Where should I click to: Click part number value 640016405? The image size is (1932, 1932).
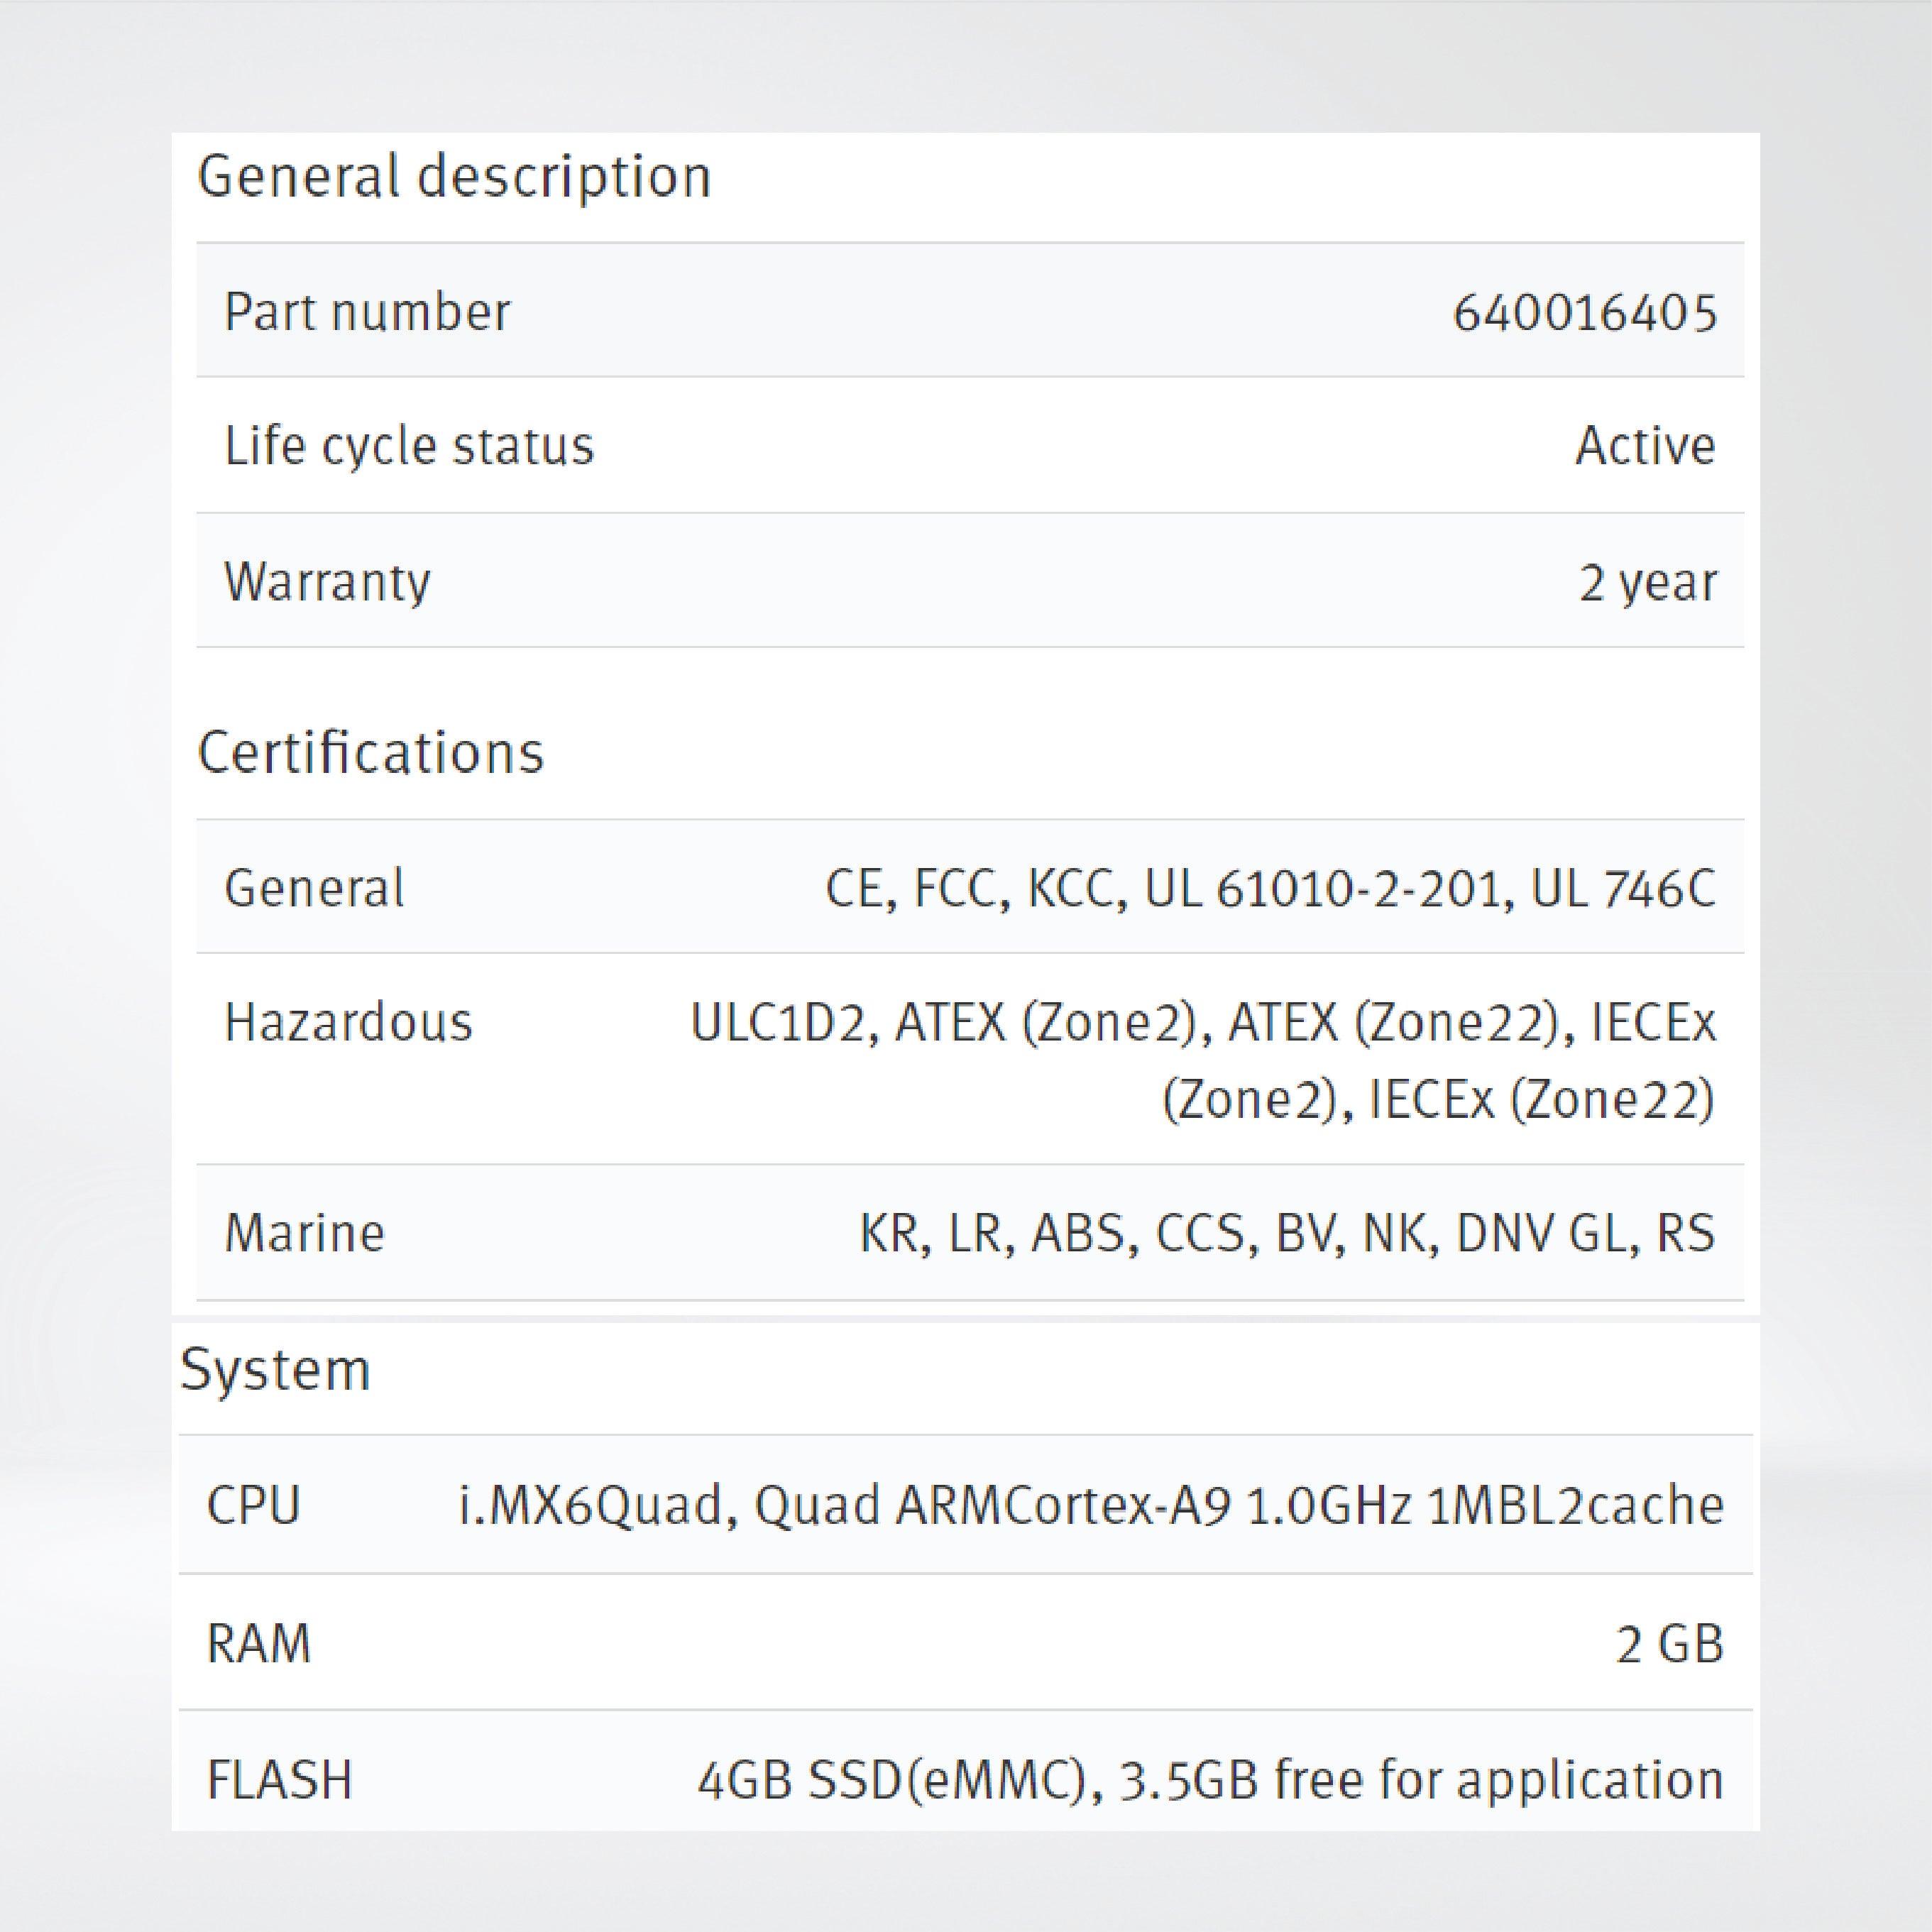click(1585, 313)
